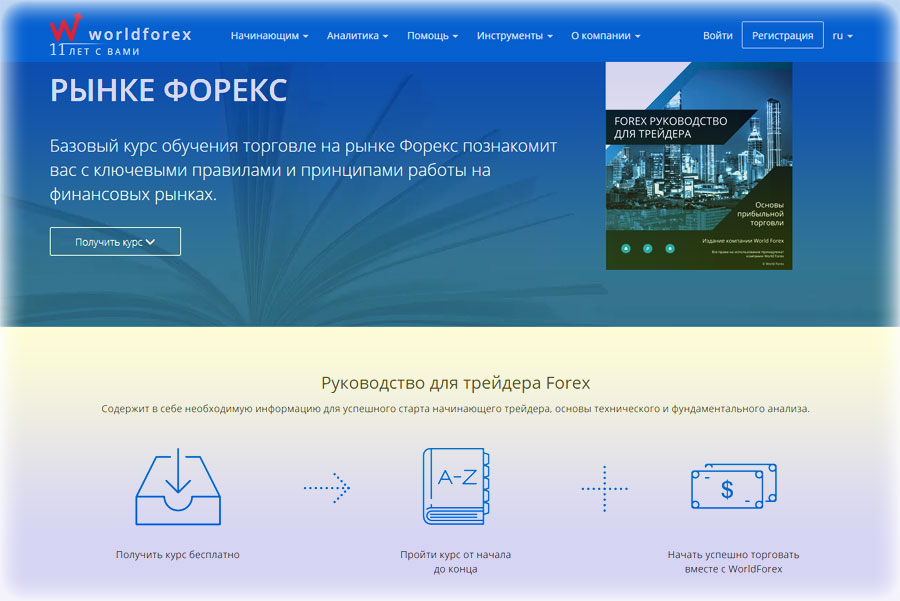This screenshot has height=601, width=900.
Task: Click the Получить курс бесплатно caption
Action: [x=177, y=554]
